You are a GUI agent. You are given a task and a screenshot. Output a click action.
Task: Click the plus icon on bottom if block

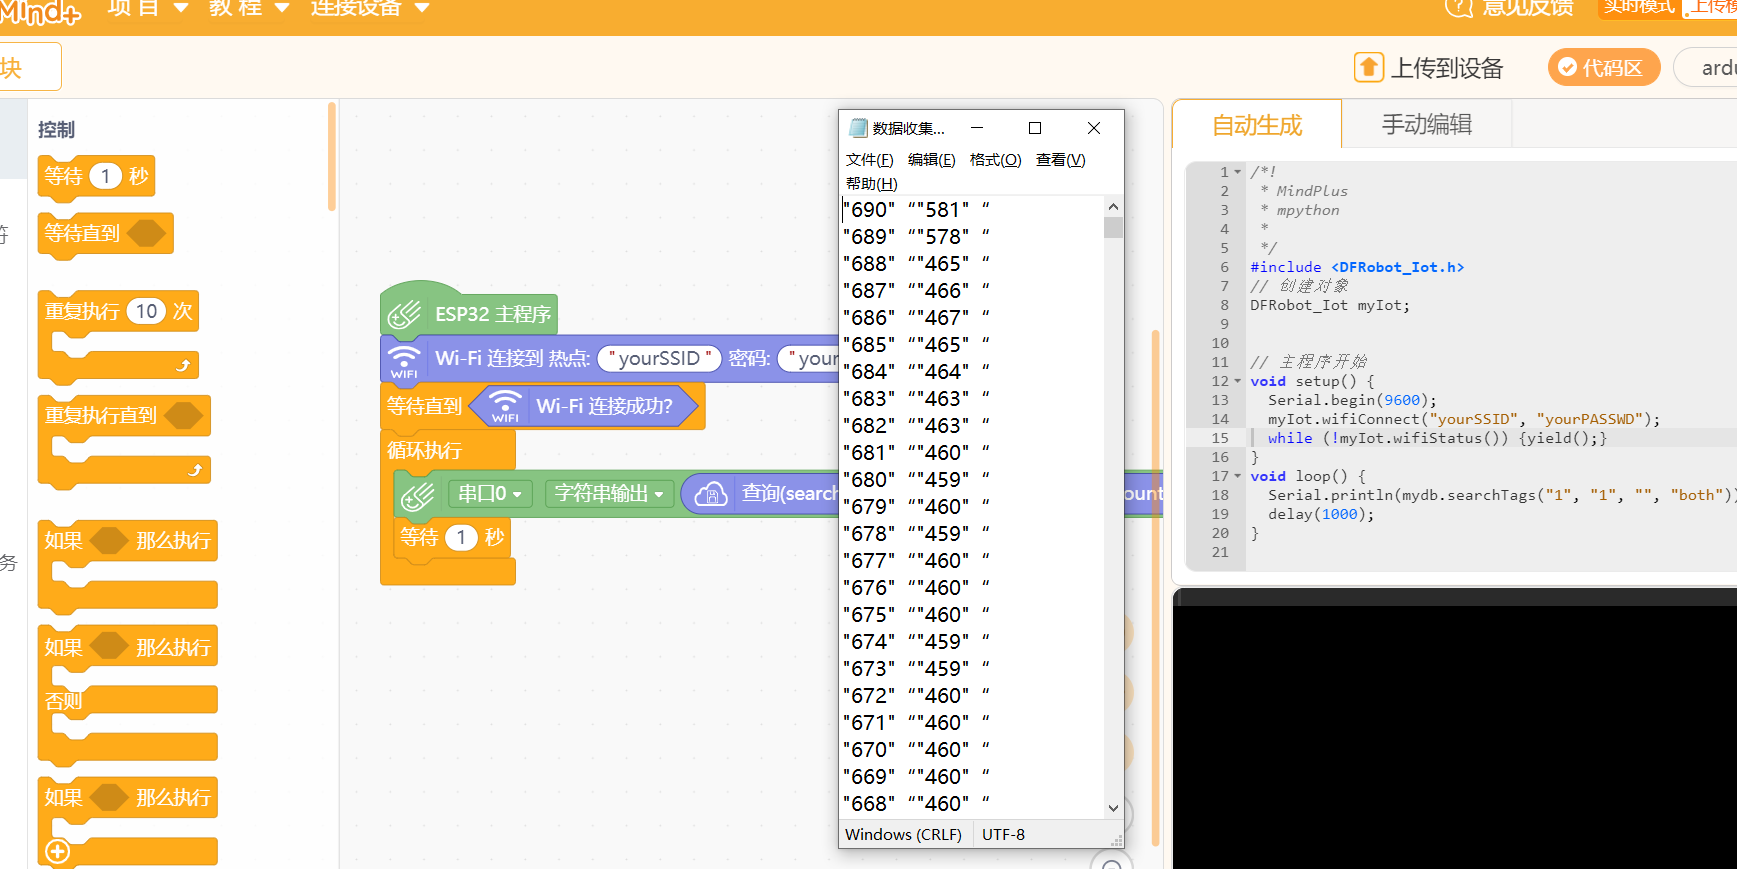tap(58, 852)
